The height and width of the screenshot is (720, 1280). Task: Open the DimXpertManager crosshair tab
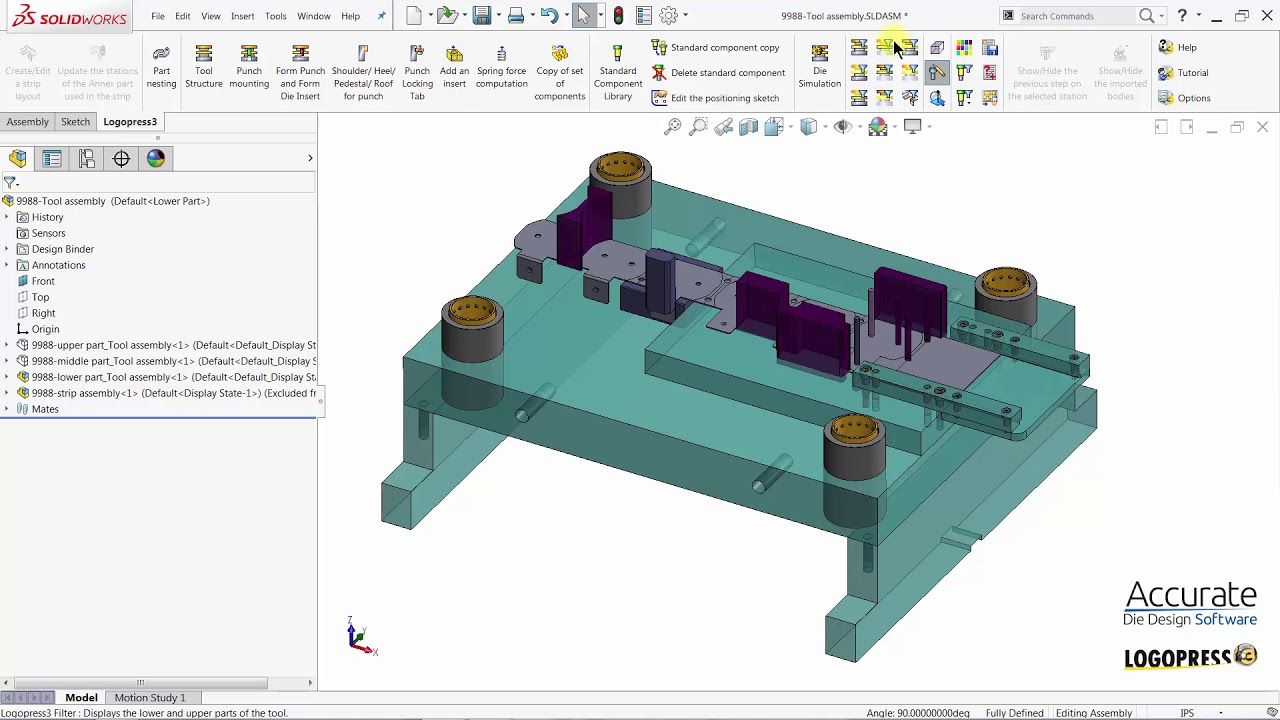point(121,158)
